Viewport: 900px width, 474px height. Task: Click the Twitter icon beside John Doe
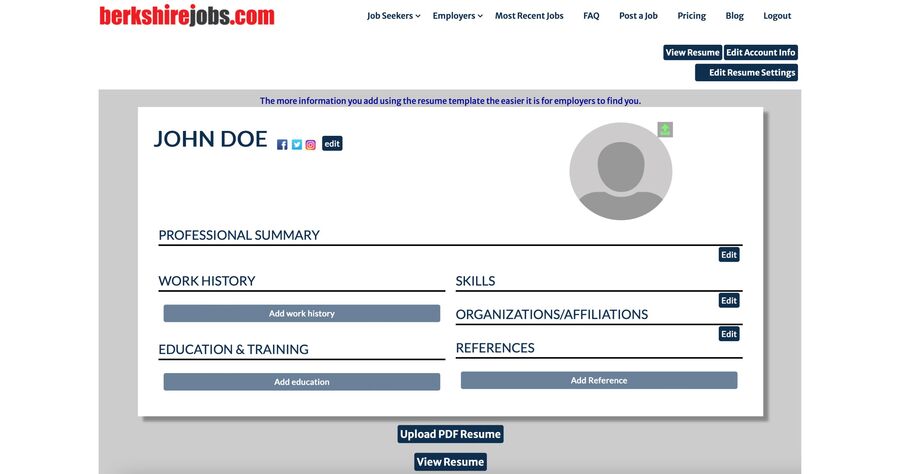(297, 145)
